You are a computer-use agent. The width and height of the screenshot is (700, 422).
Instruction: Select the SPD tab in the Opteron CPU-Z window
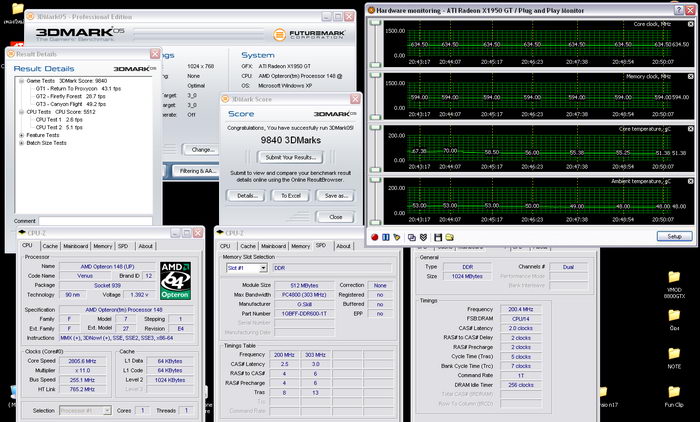point(123,246)
